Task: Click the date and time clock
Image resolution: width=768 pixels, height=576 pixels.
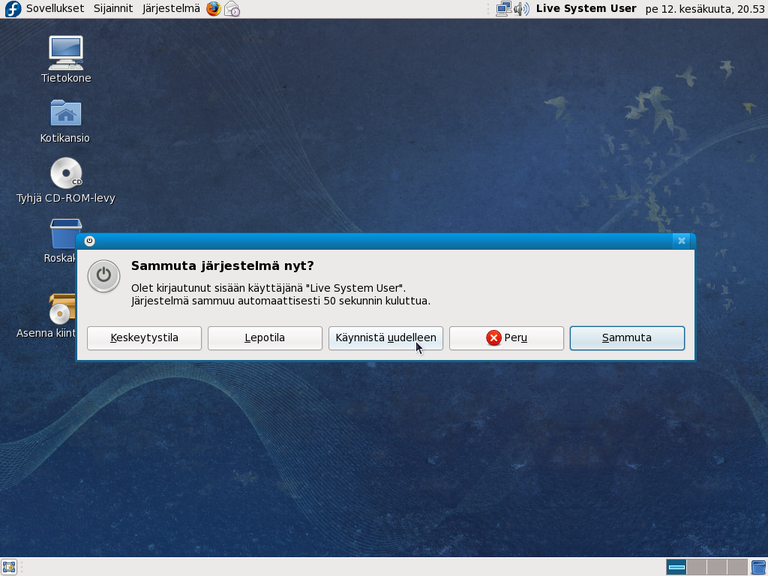Action: tap(704, 9)
